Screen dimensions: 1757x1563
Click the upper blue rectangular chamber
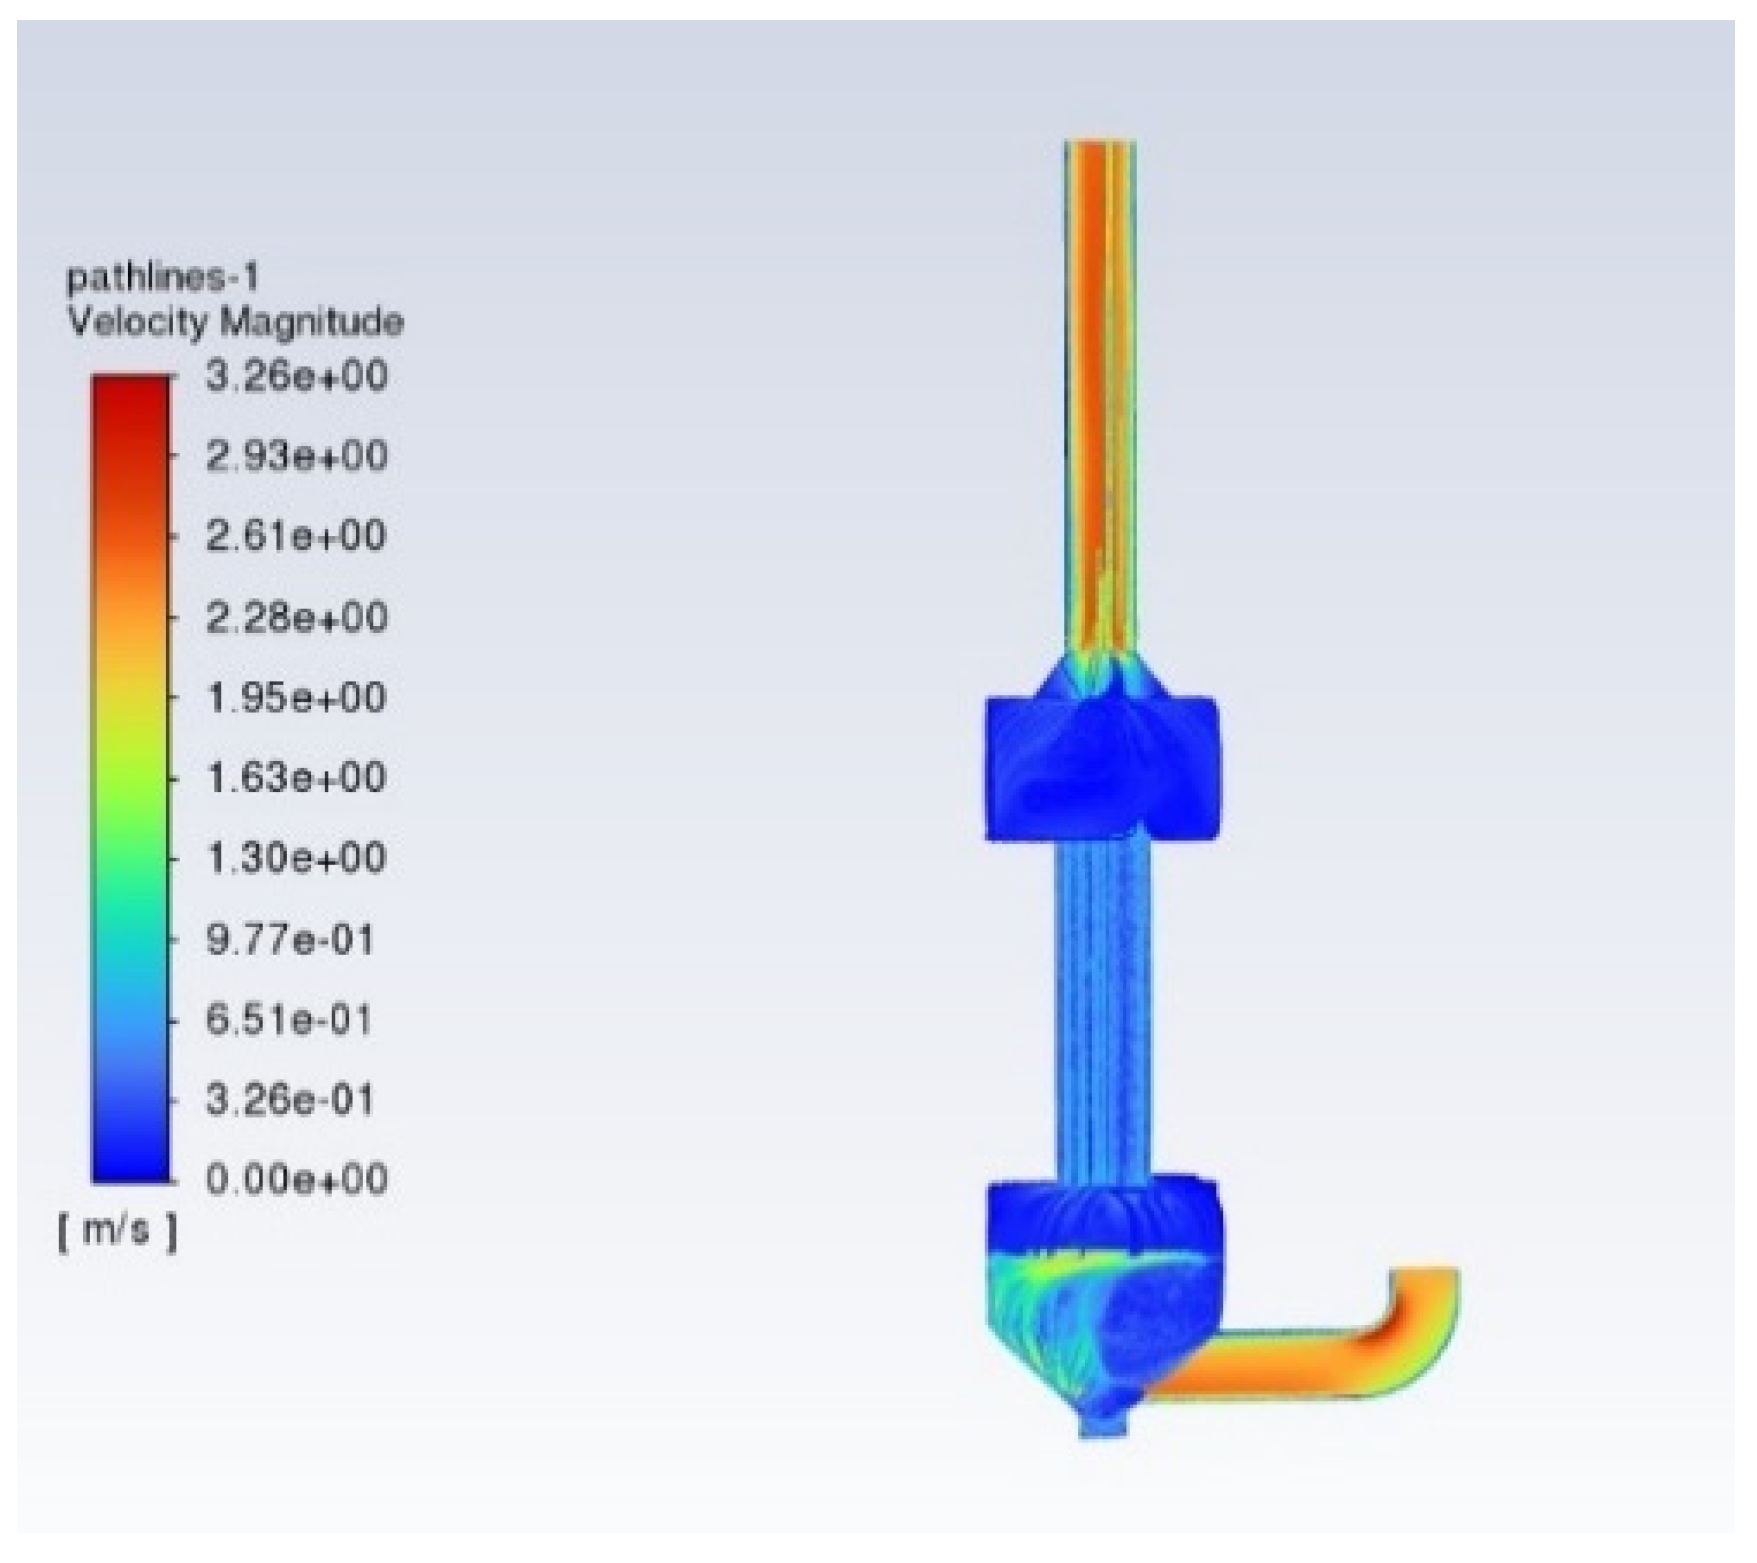pos(1102,770)
